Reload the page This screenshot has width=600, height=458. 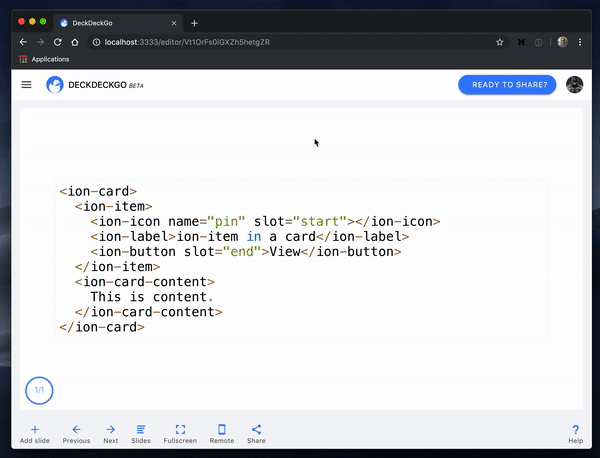point(57,42)
